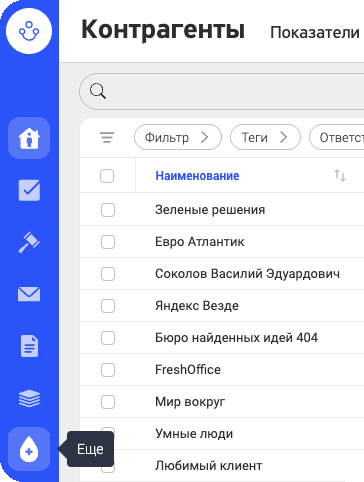Open the FreshOffice record
Image resolution: width=364 pixels, height=482 pixels.
tap(188, 370)
